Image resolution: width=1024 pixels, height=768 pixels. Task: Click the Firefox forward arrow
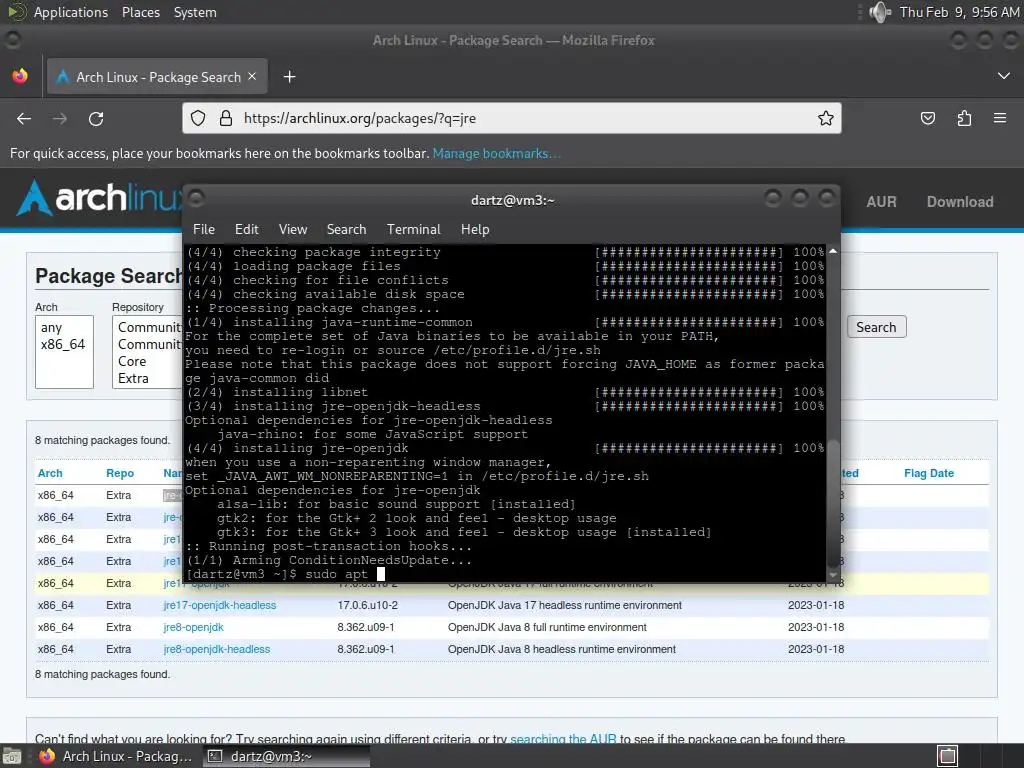pyautogui.click(x=60, y=119)
